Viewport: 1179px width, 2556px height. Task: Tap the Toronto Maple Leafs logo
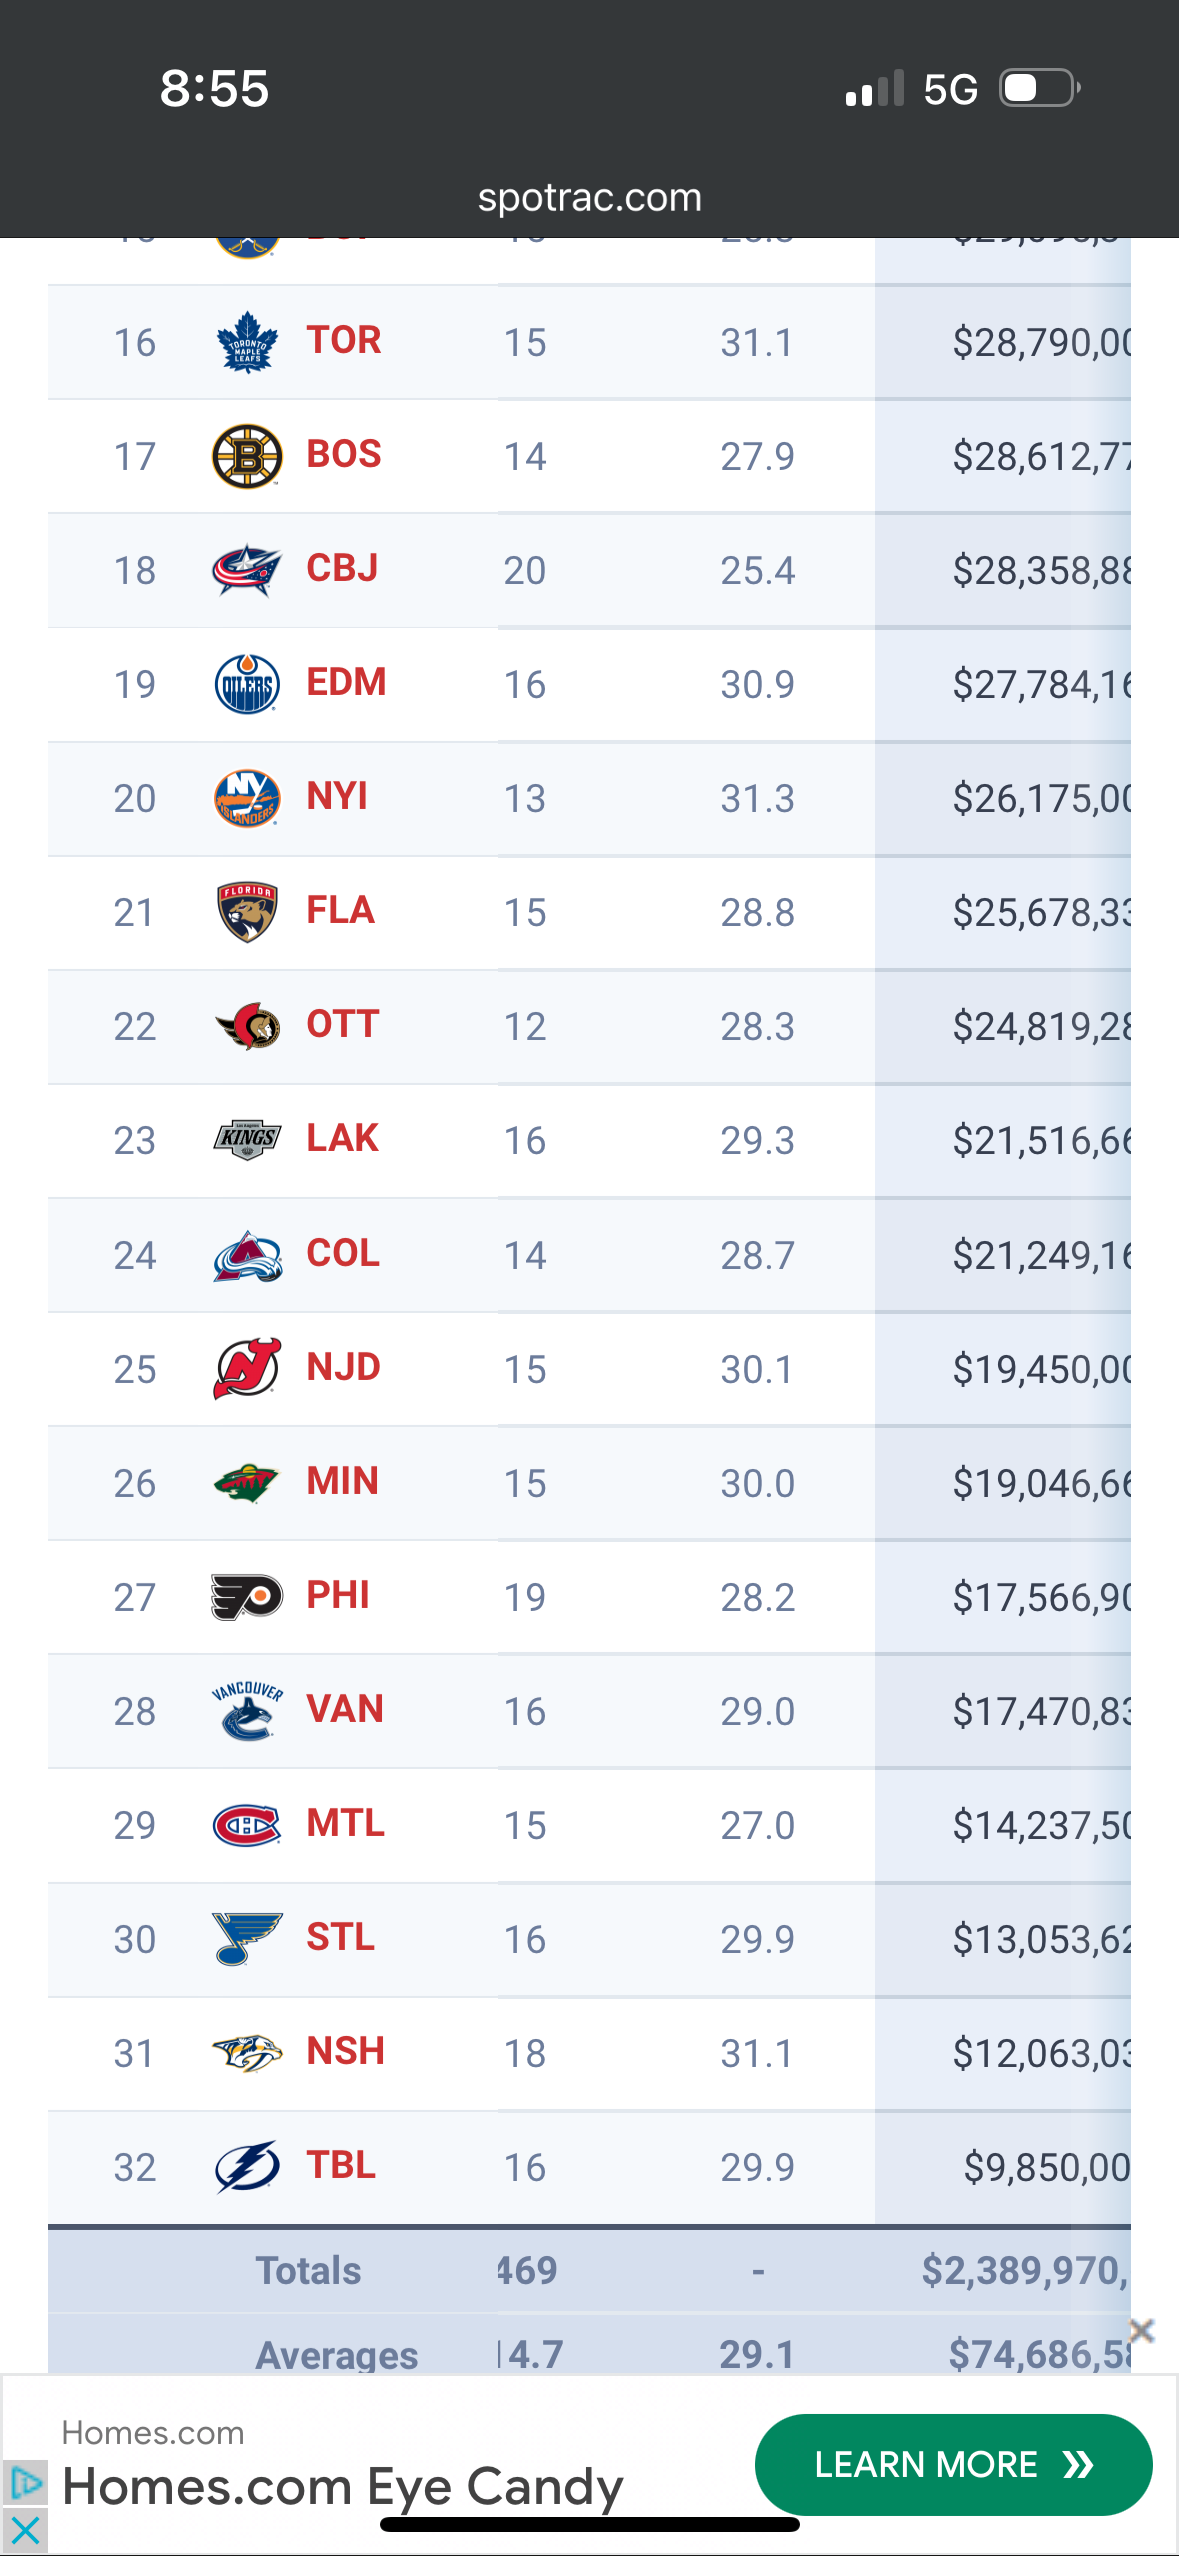247,342
